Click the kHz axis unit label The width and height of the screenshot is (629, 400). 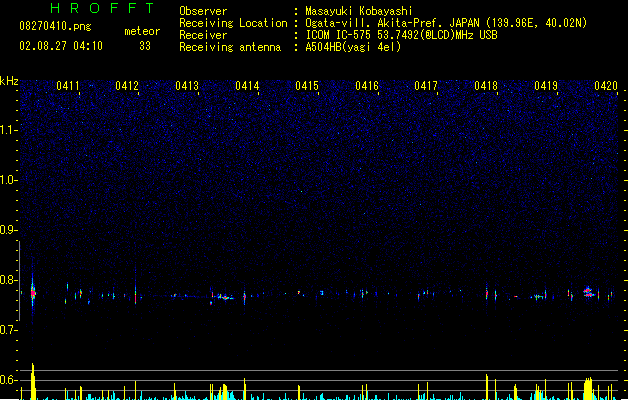9,81
